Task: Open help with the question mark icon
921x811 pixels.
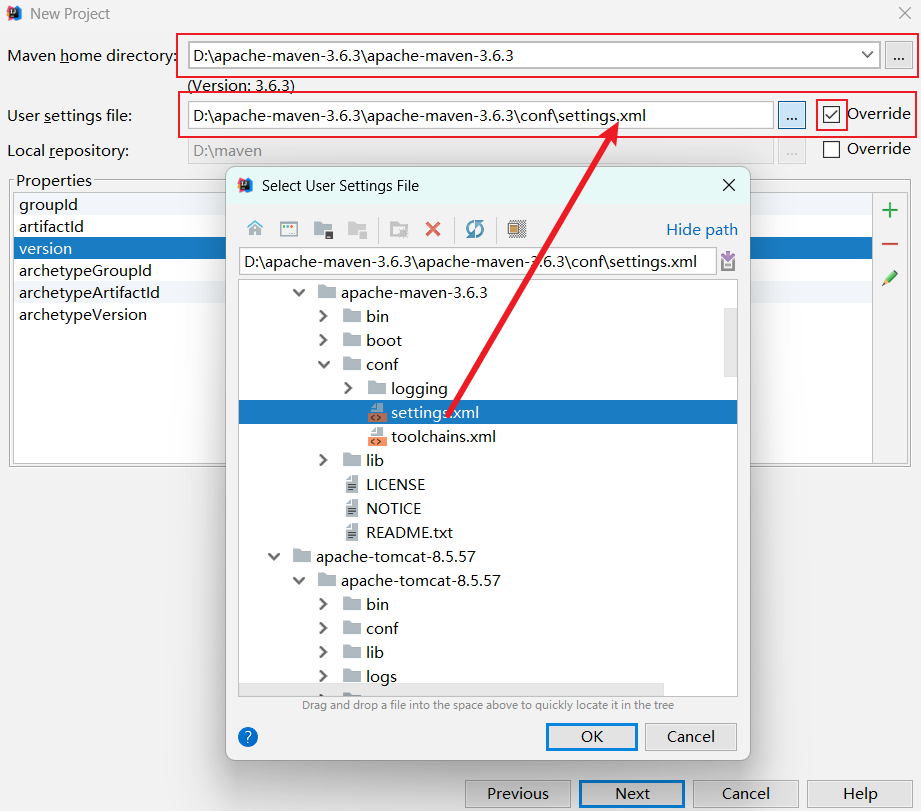Action: click(248, 737)
